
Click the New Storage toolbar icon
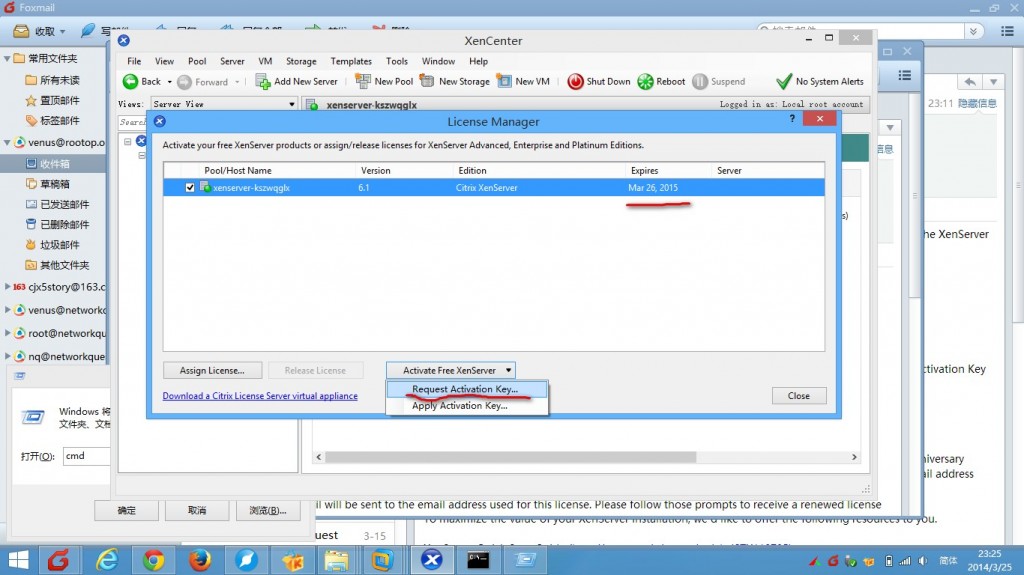427,81
